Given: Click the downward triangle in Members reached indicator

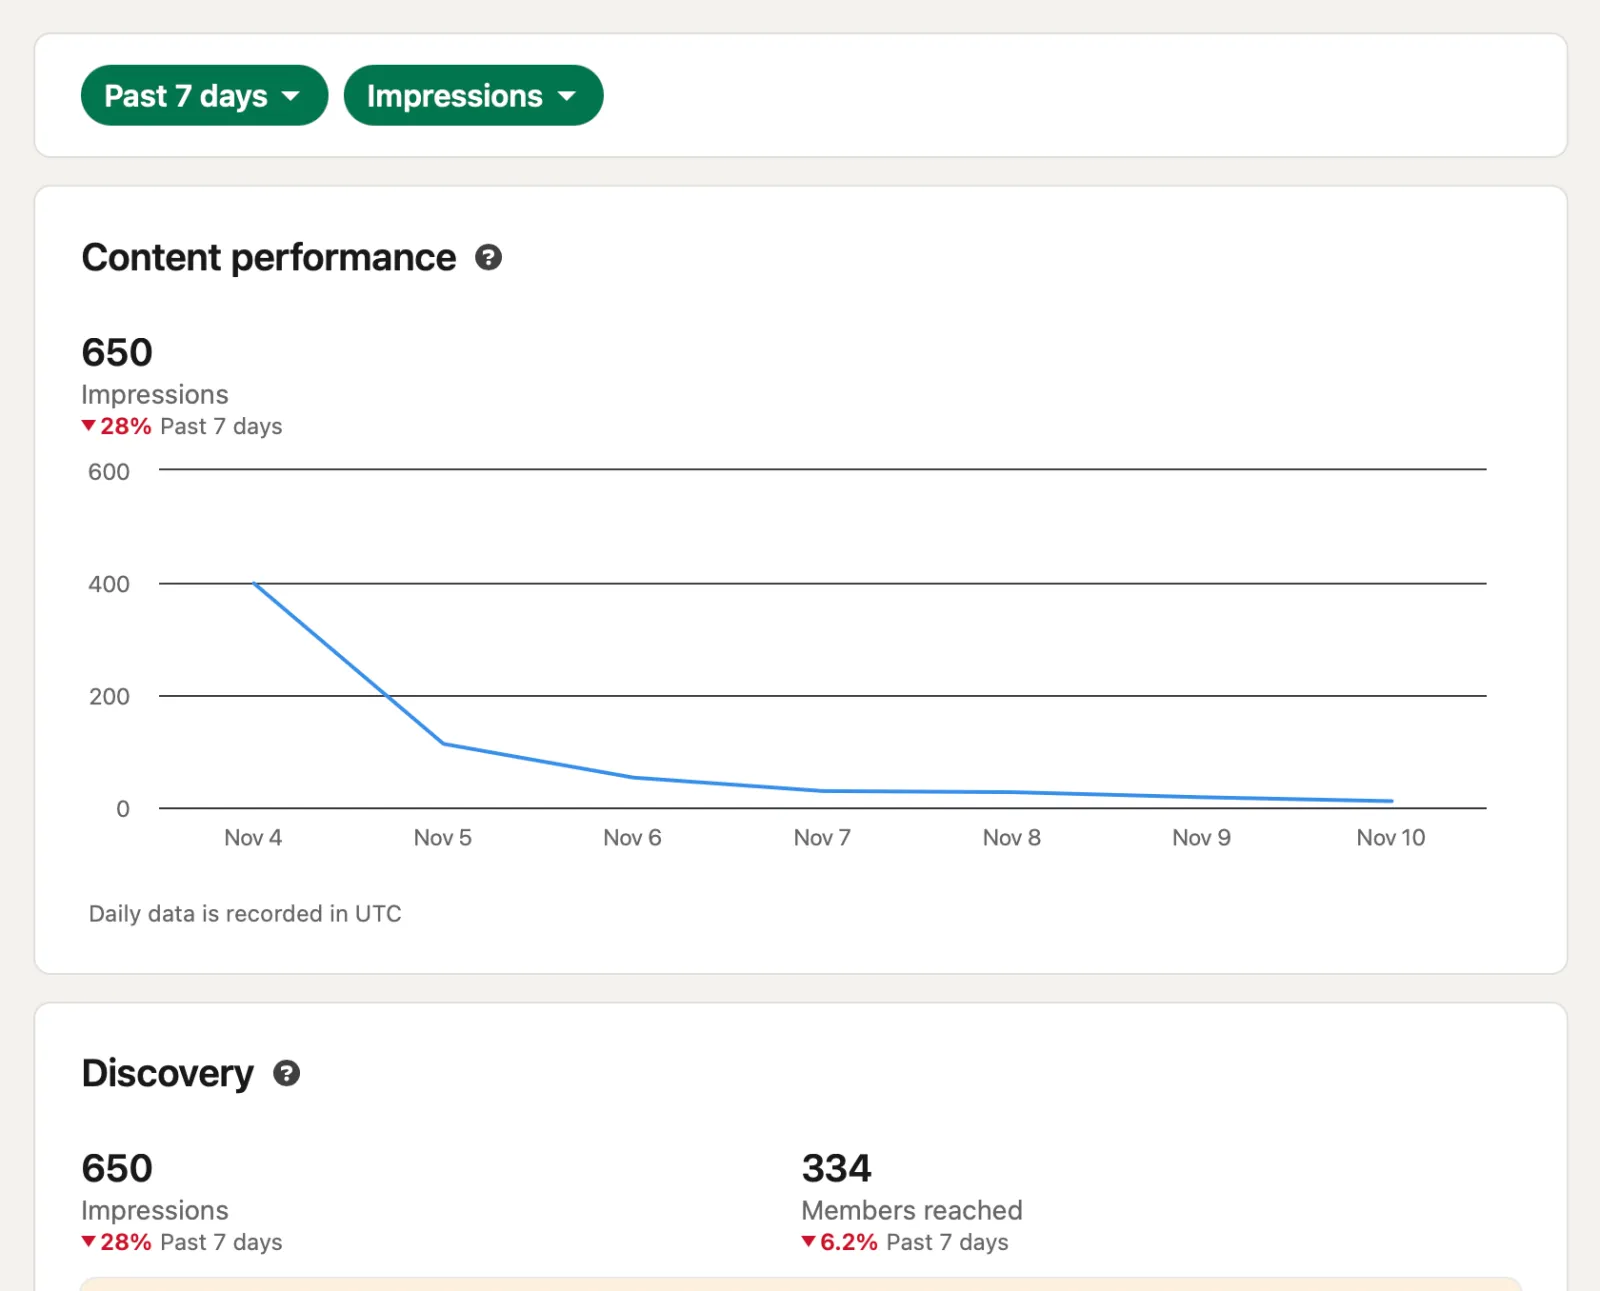Looking at the screenshot, I should click(x=808, y=1242).
